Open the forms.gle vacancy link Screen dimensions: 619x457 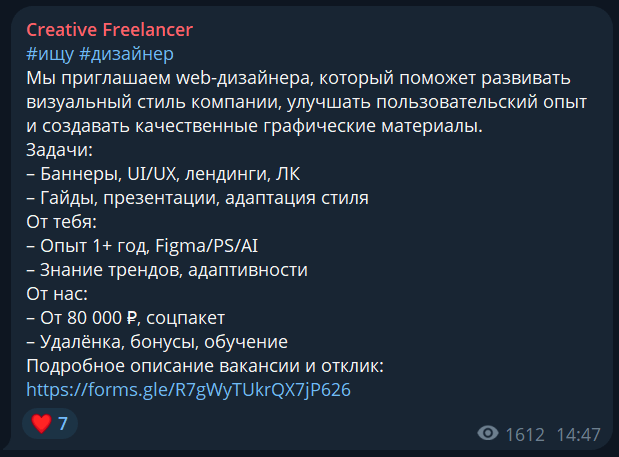point(188,390)
